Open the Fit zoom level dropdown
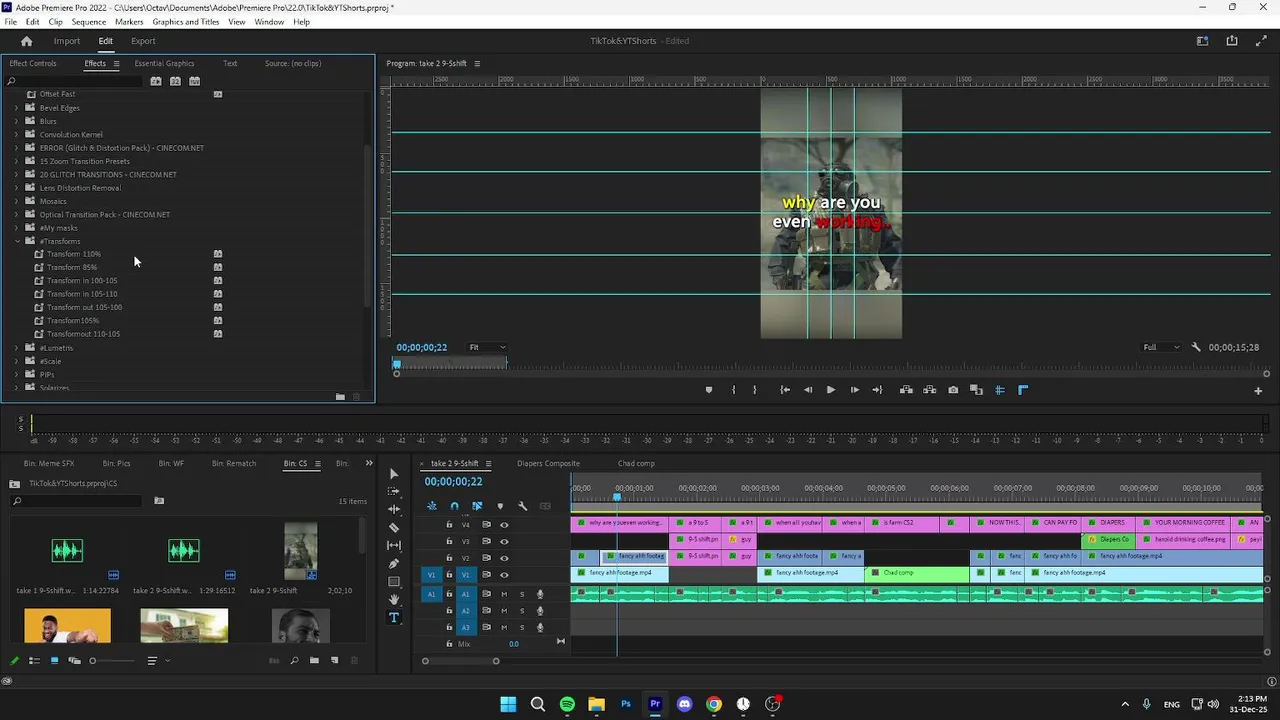 (x=487, y=347)
